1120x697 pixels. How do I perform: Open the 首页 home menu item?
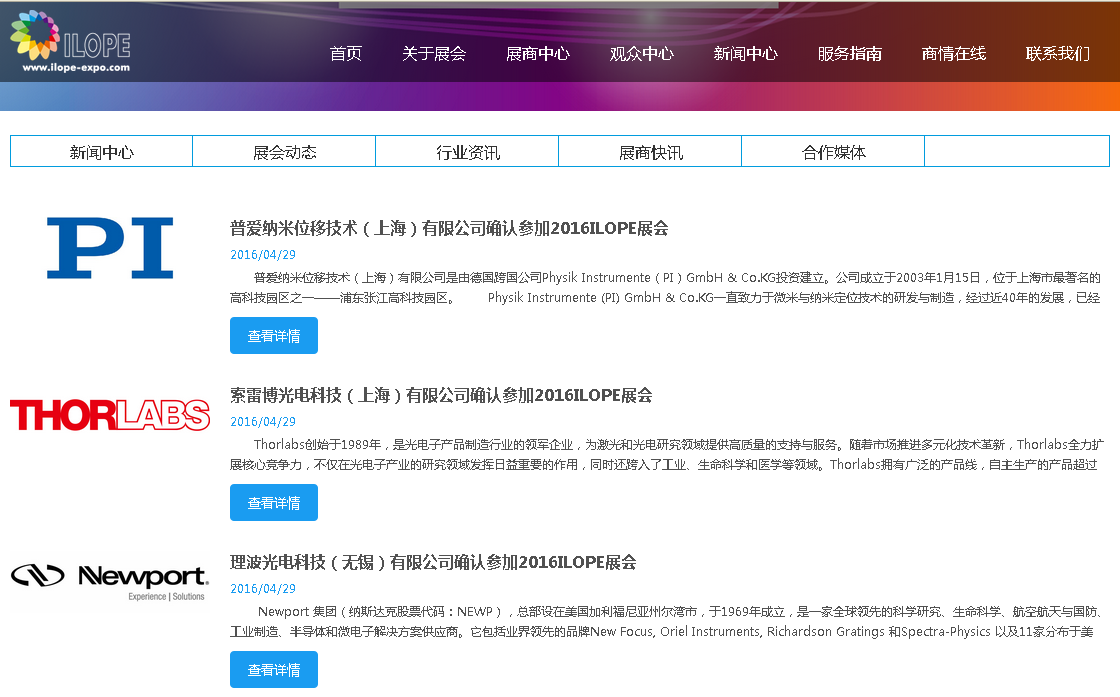(346, 54)
